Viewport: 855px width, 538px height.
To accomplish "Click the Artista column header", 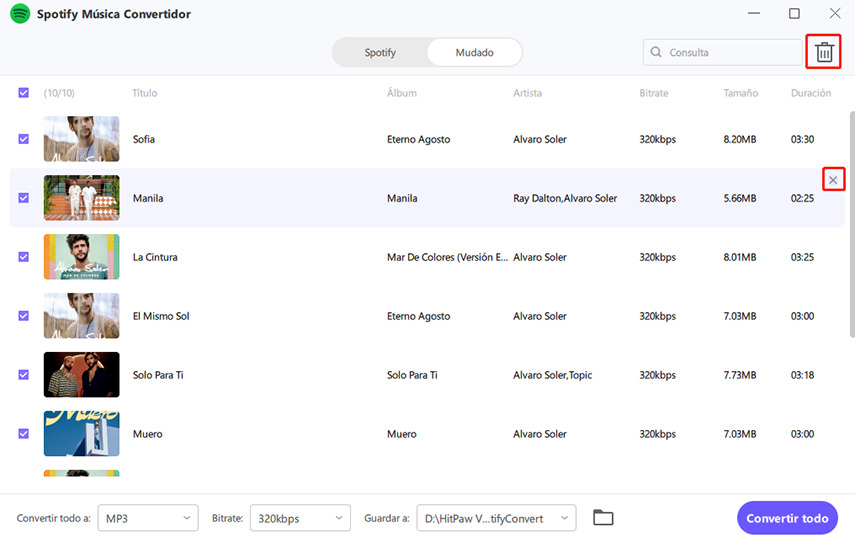I will click(527, 93).
